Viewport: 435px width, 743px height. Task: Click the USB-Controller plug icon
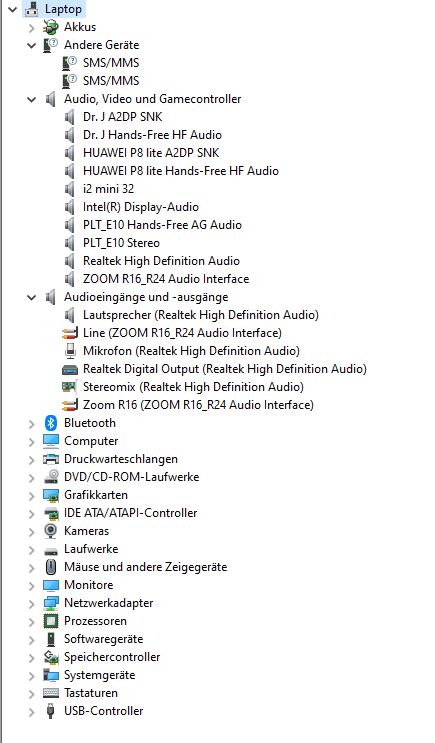coord(51,711)
